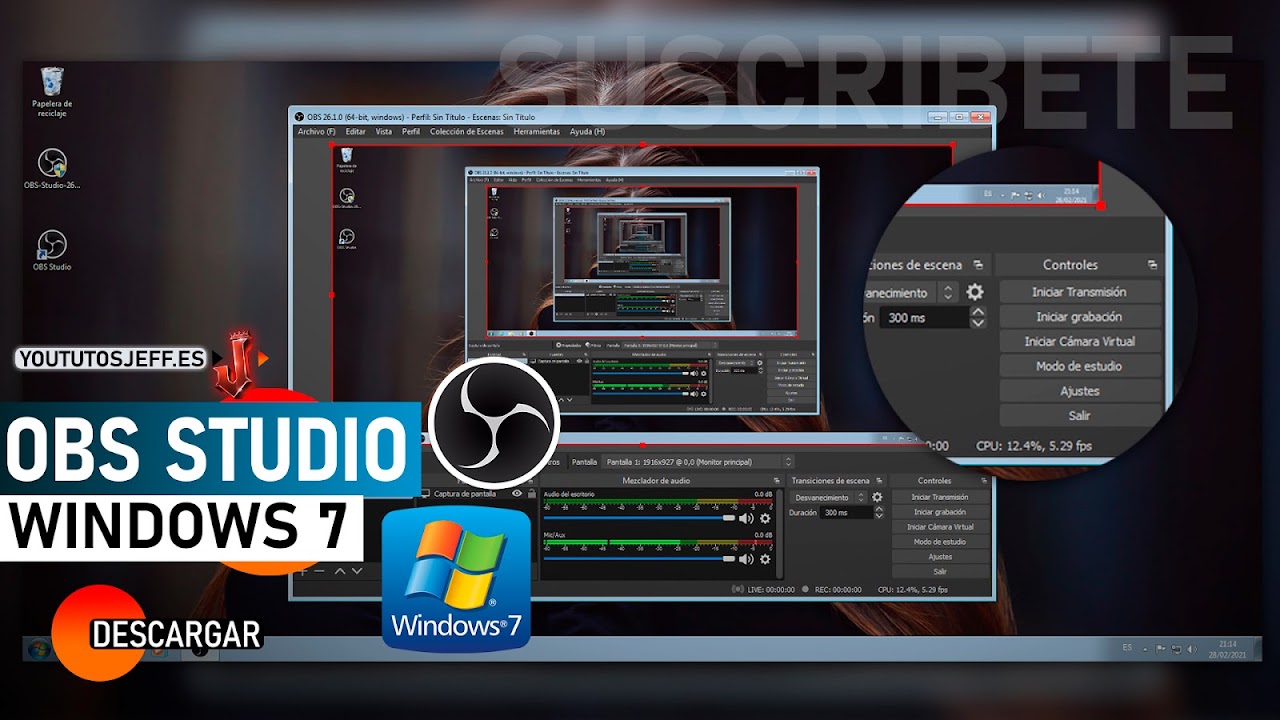
Task: Toggle lock icon of Captura de pantalla
Action: (532, 494)
